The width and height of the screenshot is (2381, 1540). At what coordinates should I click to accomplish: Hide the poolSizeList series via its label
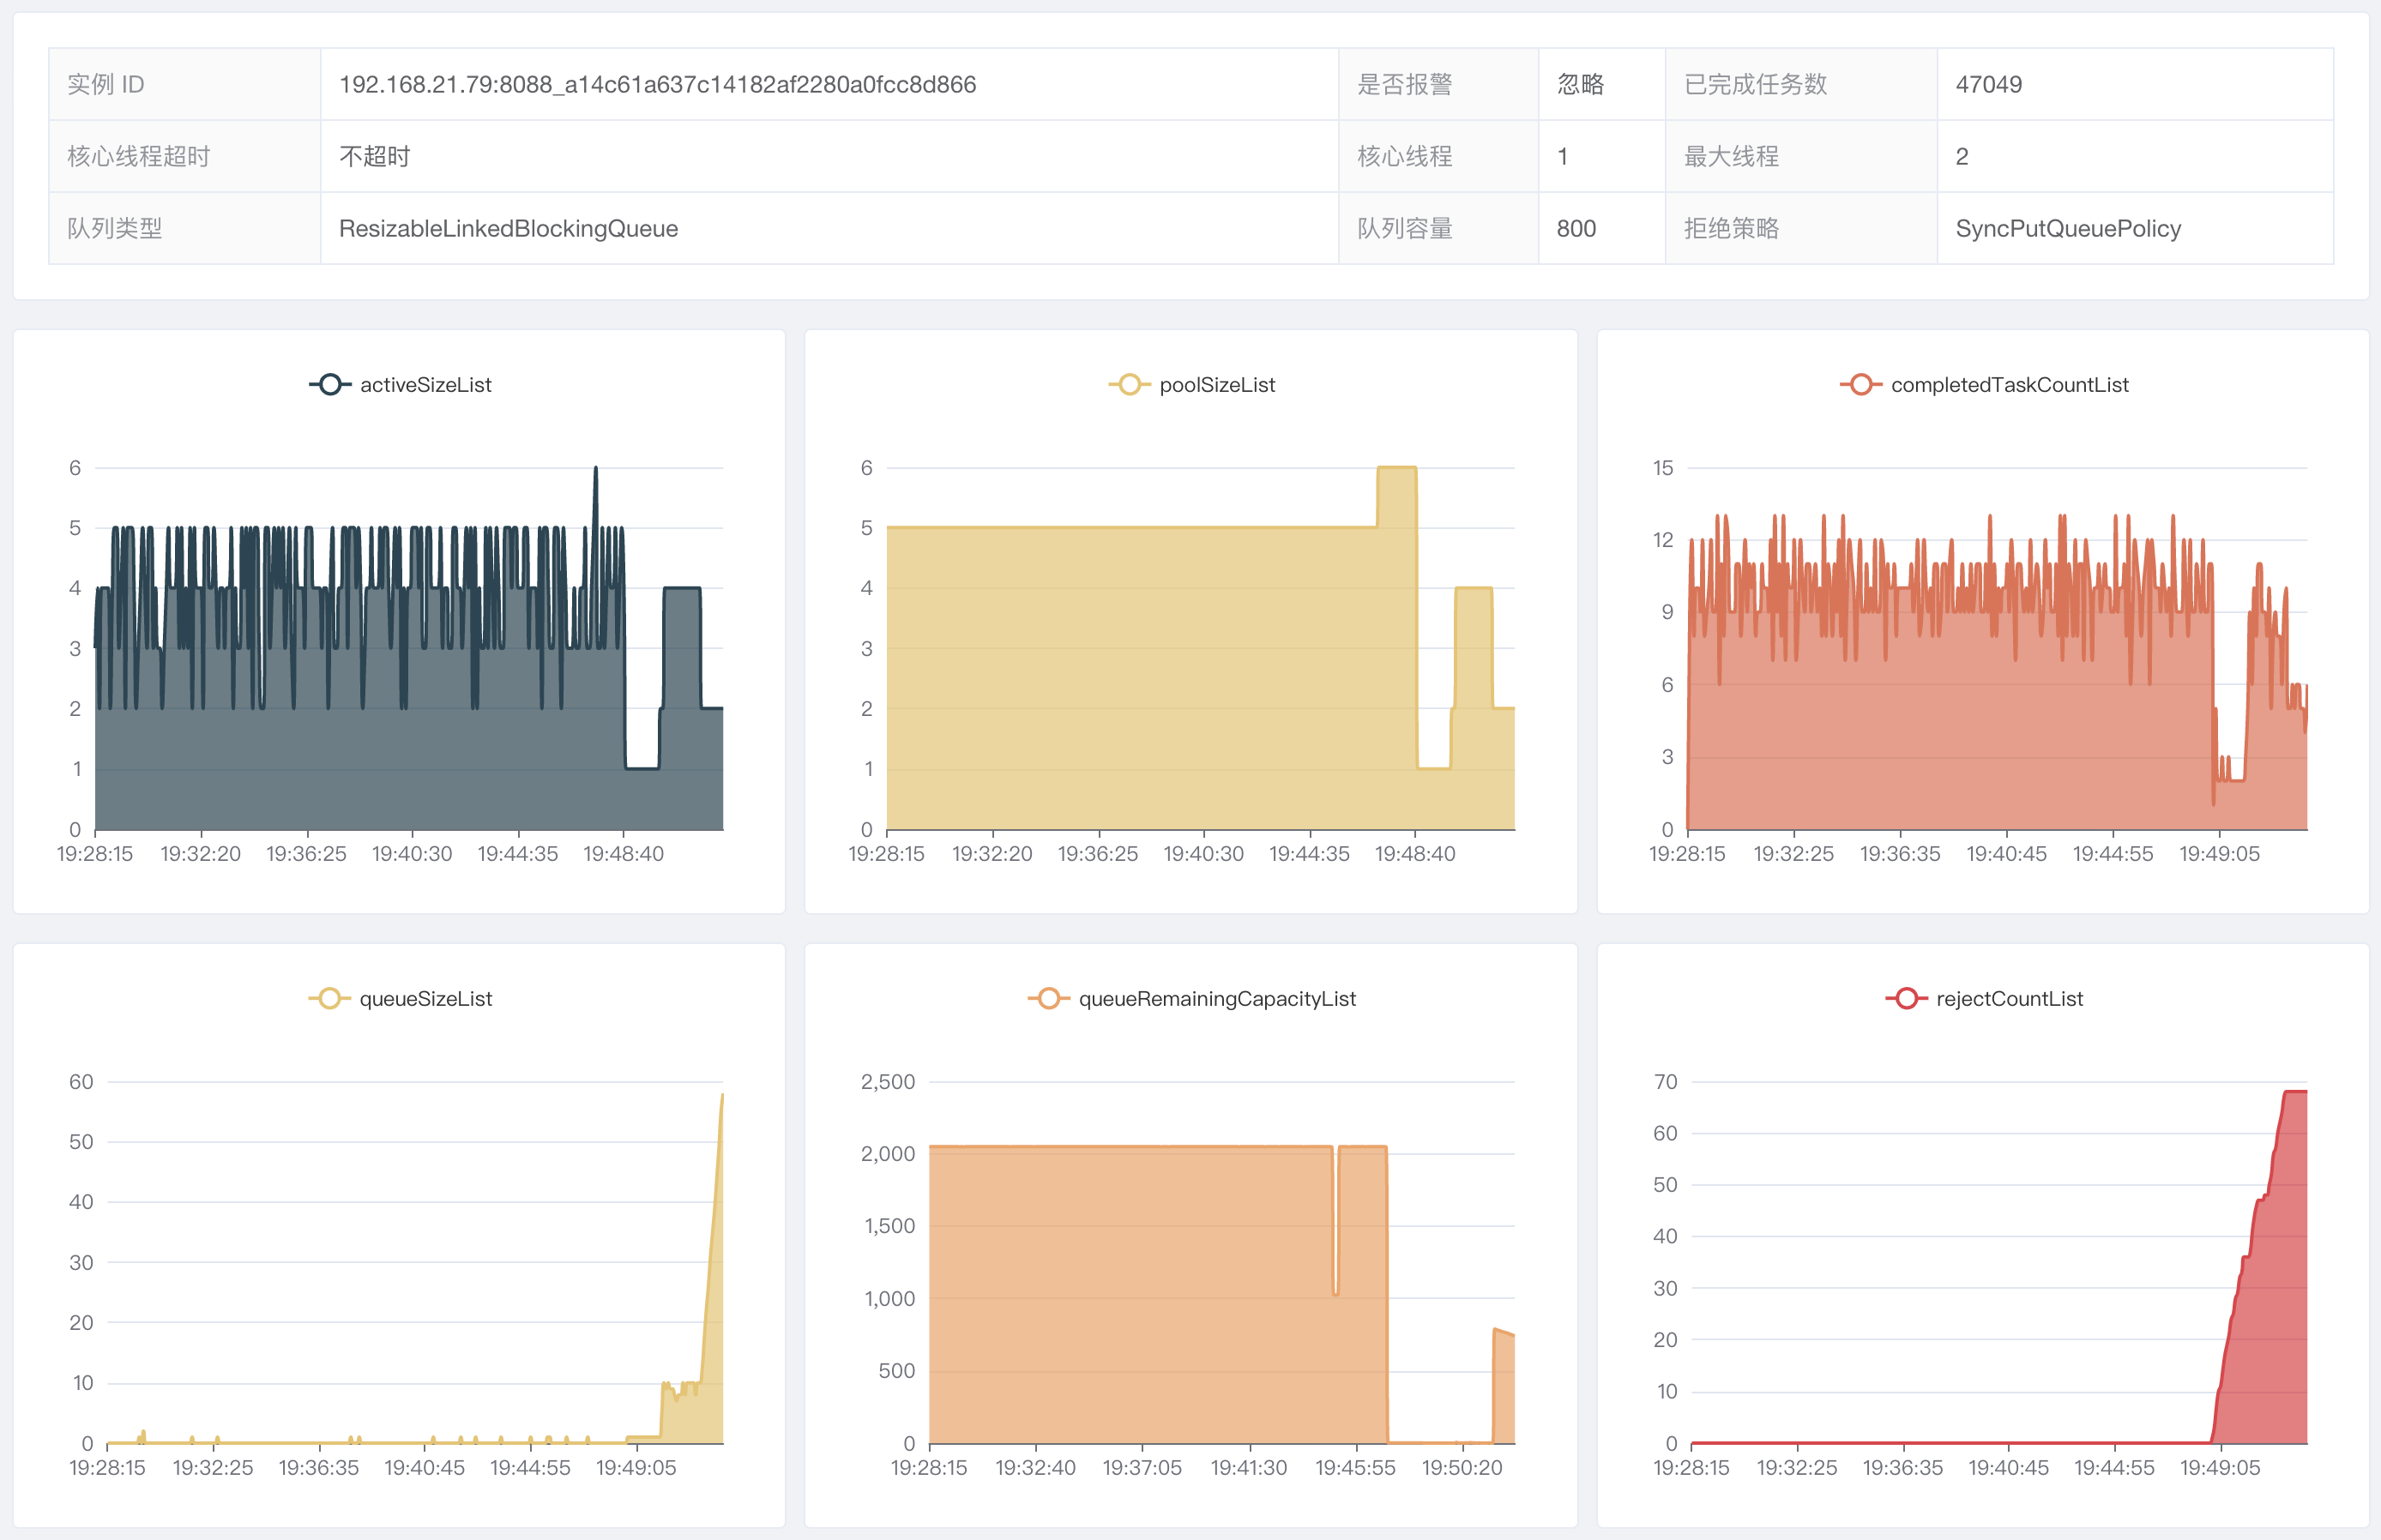(1217, 385)
